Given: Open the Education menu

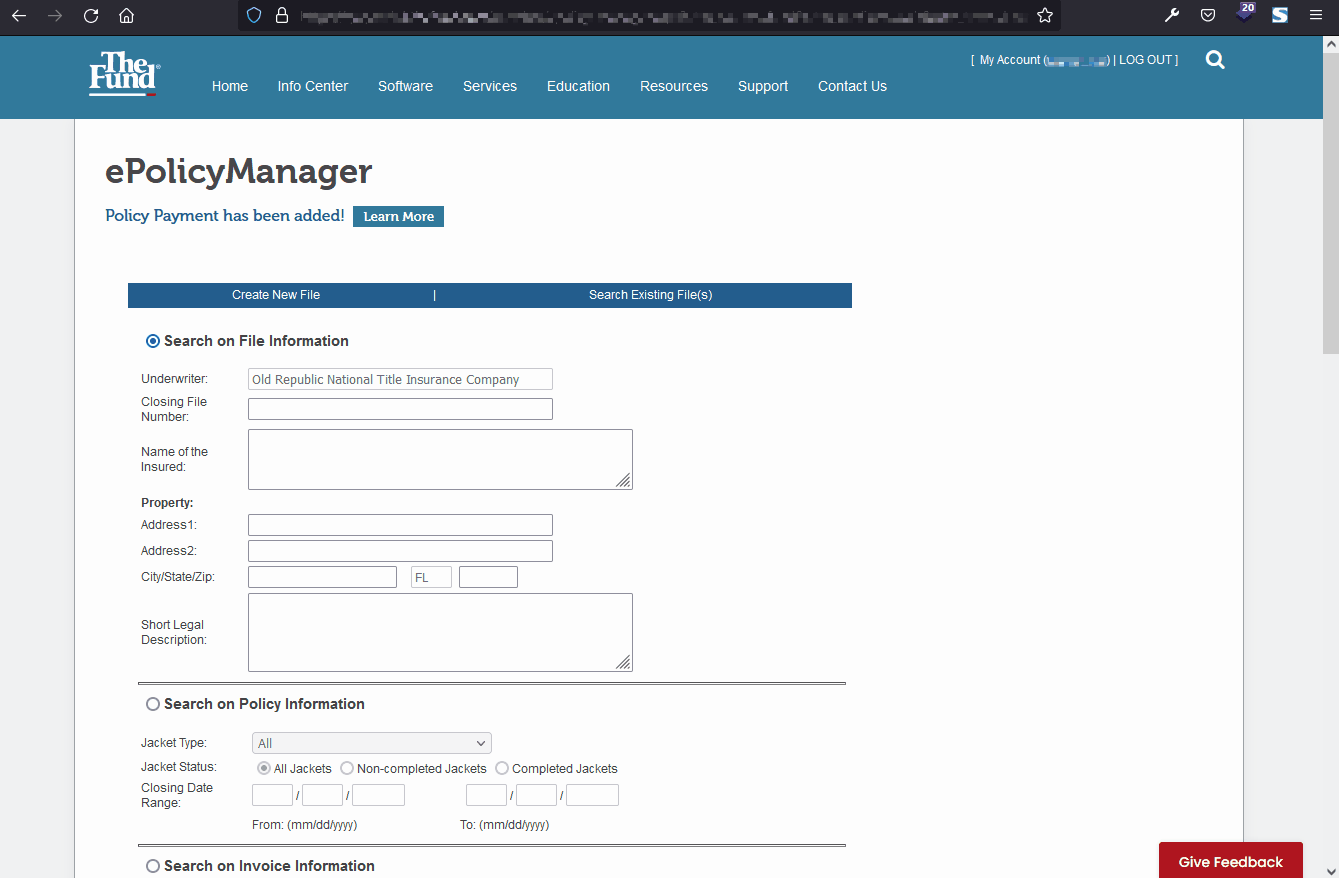Looking at the screenshot, I should click(578, 86).
